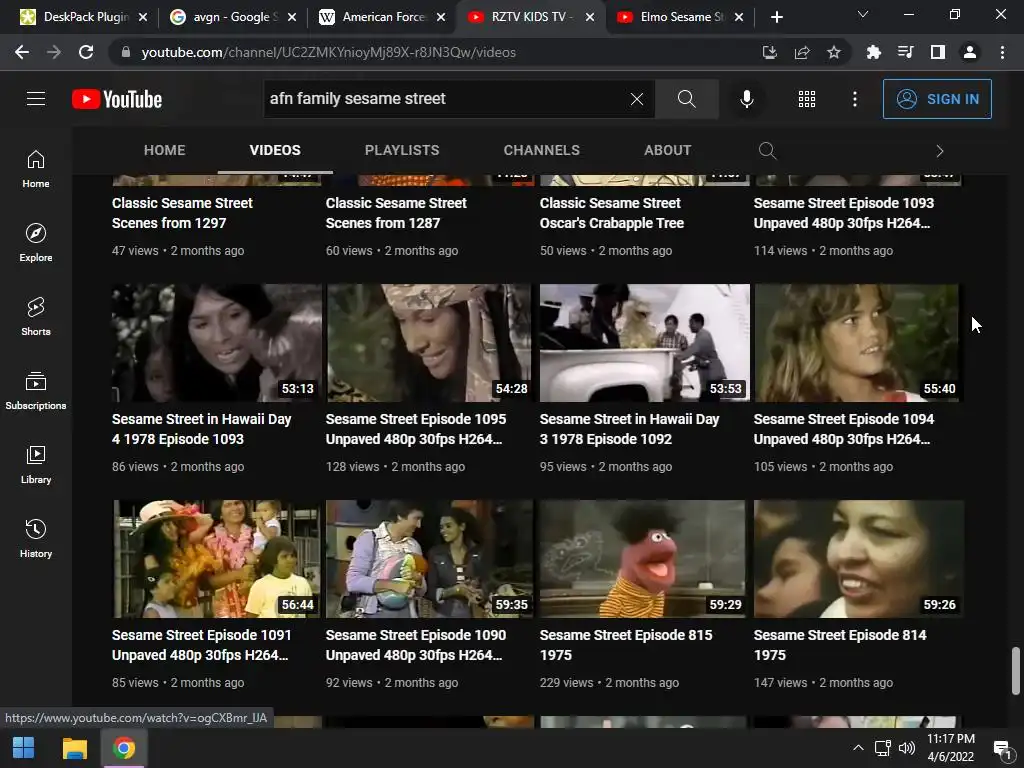The height and width of the screenshot is (768, 1024).
Task: Open Sesame Street Episode 815 1975 title
Action: coord(626,645)
